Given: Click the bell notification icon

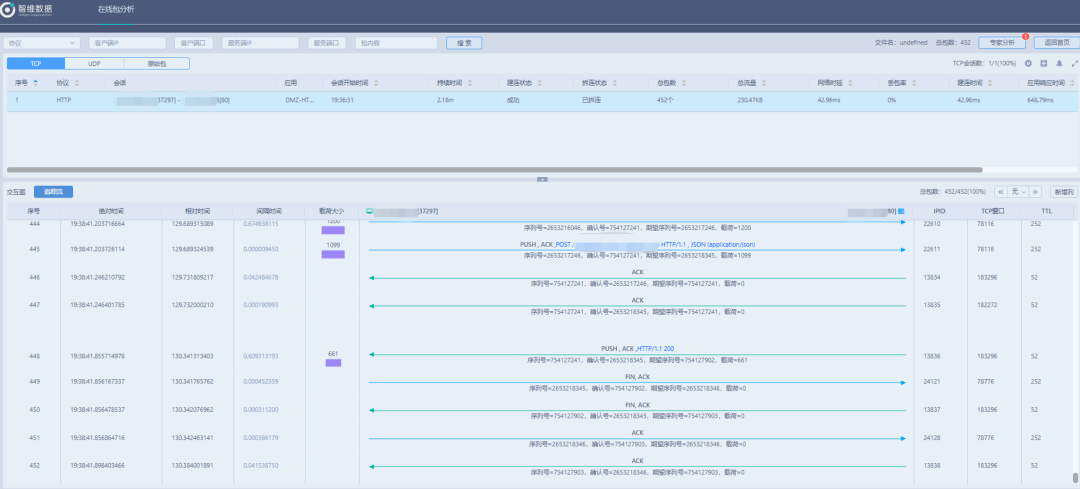Looking at the screenshot, I should click(x=1059, y=63).
